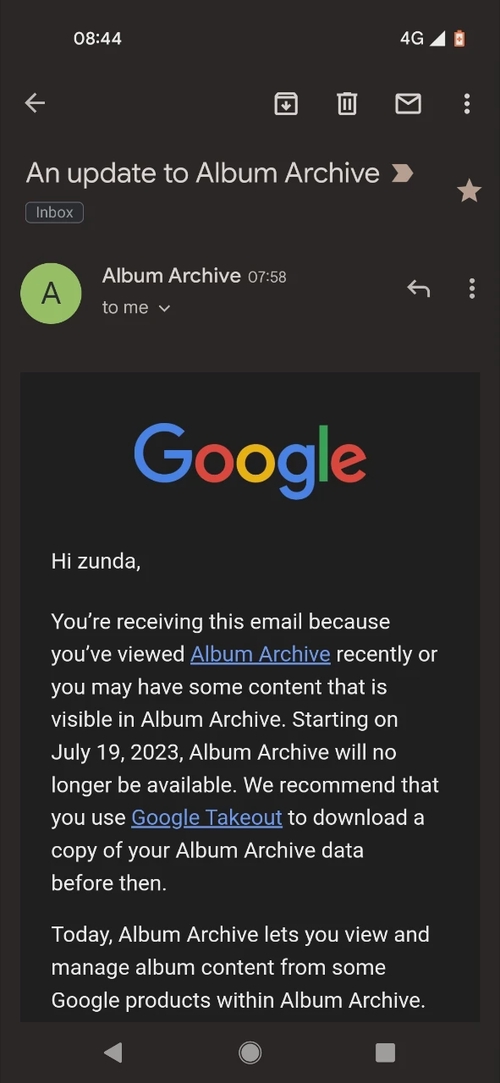Tap Android home circle button
This screenshot has width=500, height=1083.
pyautogui.click(x=250, y=1052)
